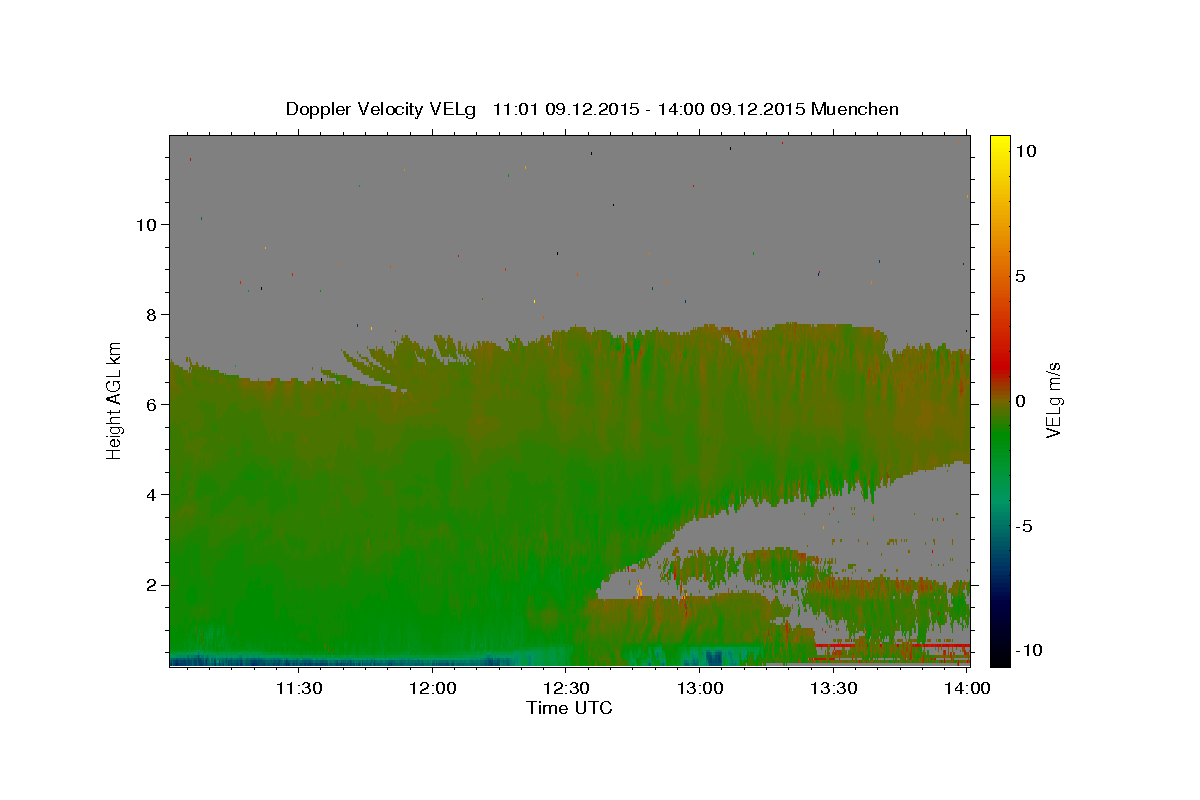Viewport: 1200px width, 800px height.
Task: Click the 12:00 time tick label
Action: (434, 688)
